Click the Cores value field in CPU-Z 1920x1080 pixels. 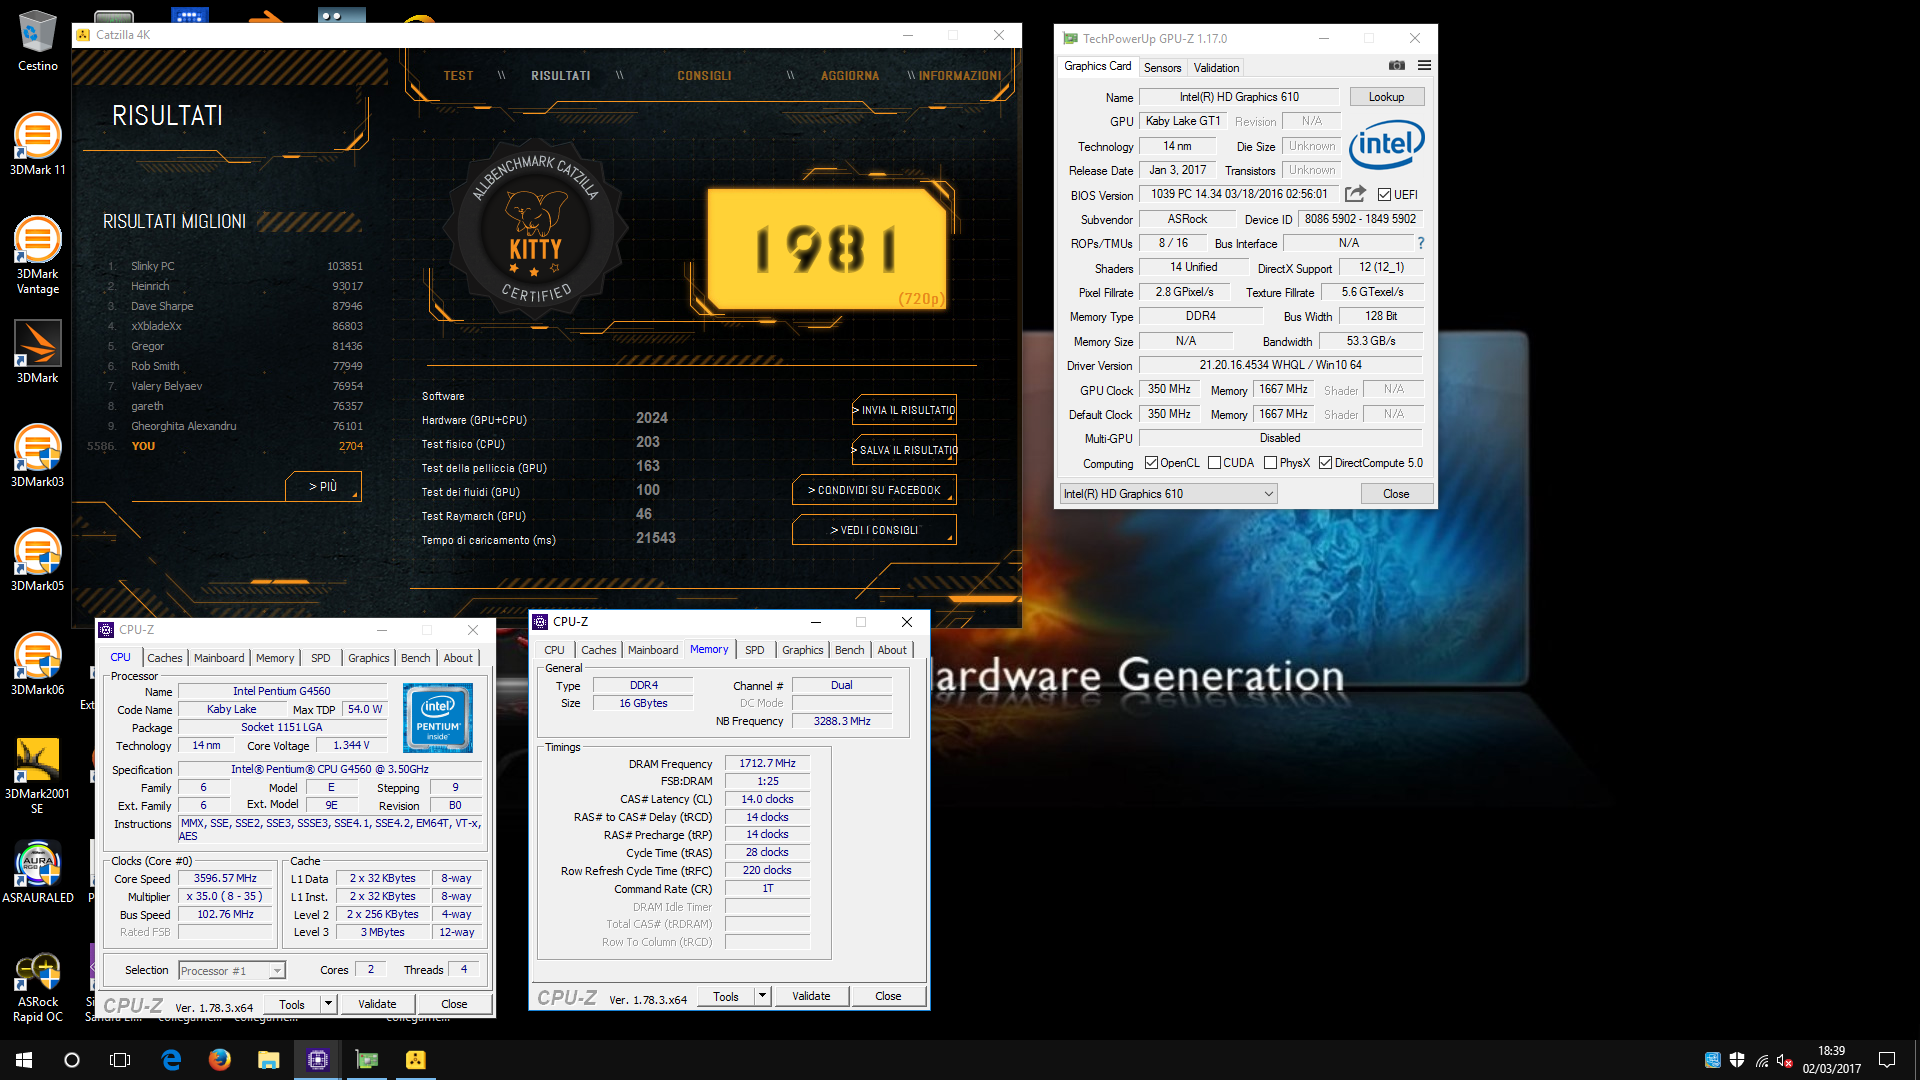pos(371,970)
